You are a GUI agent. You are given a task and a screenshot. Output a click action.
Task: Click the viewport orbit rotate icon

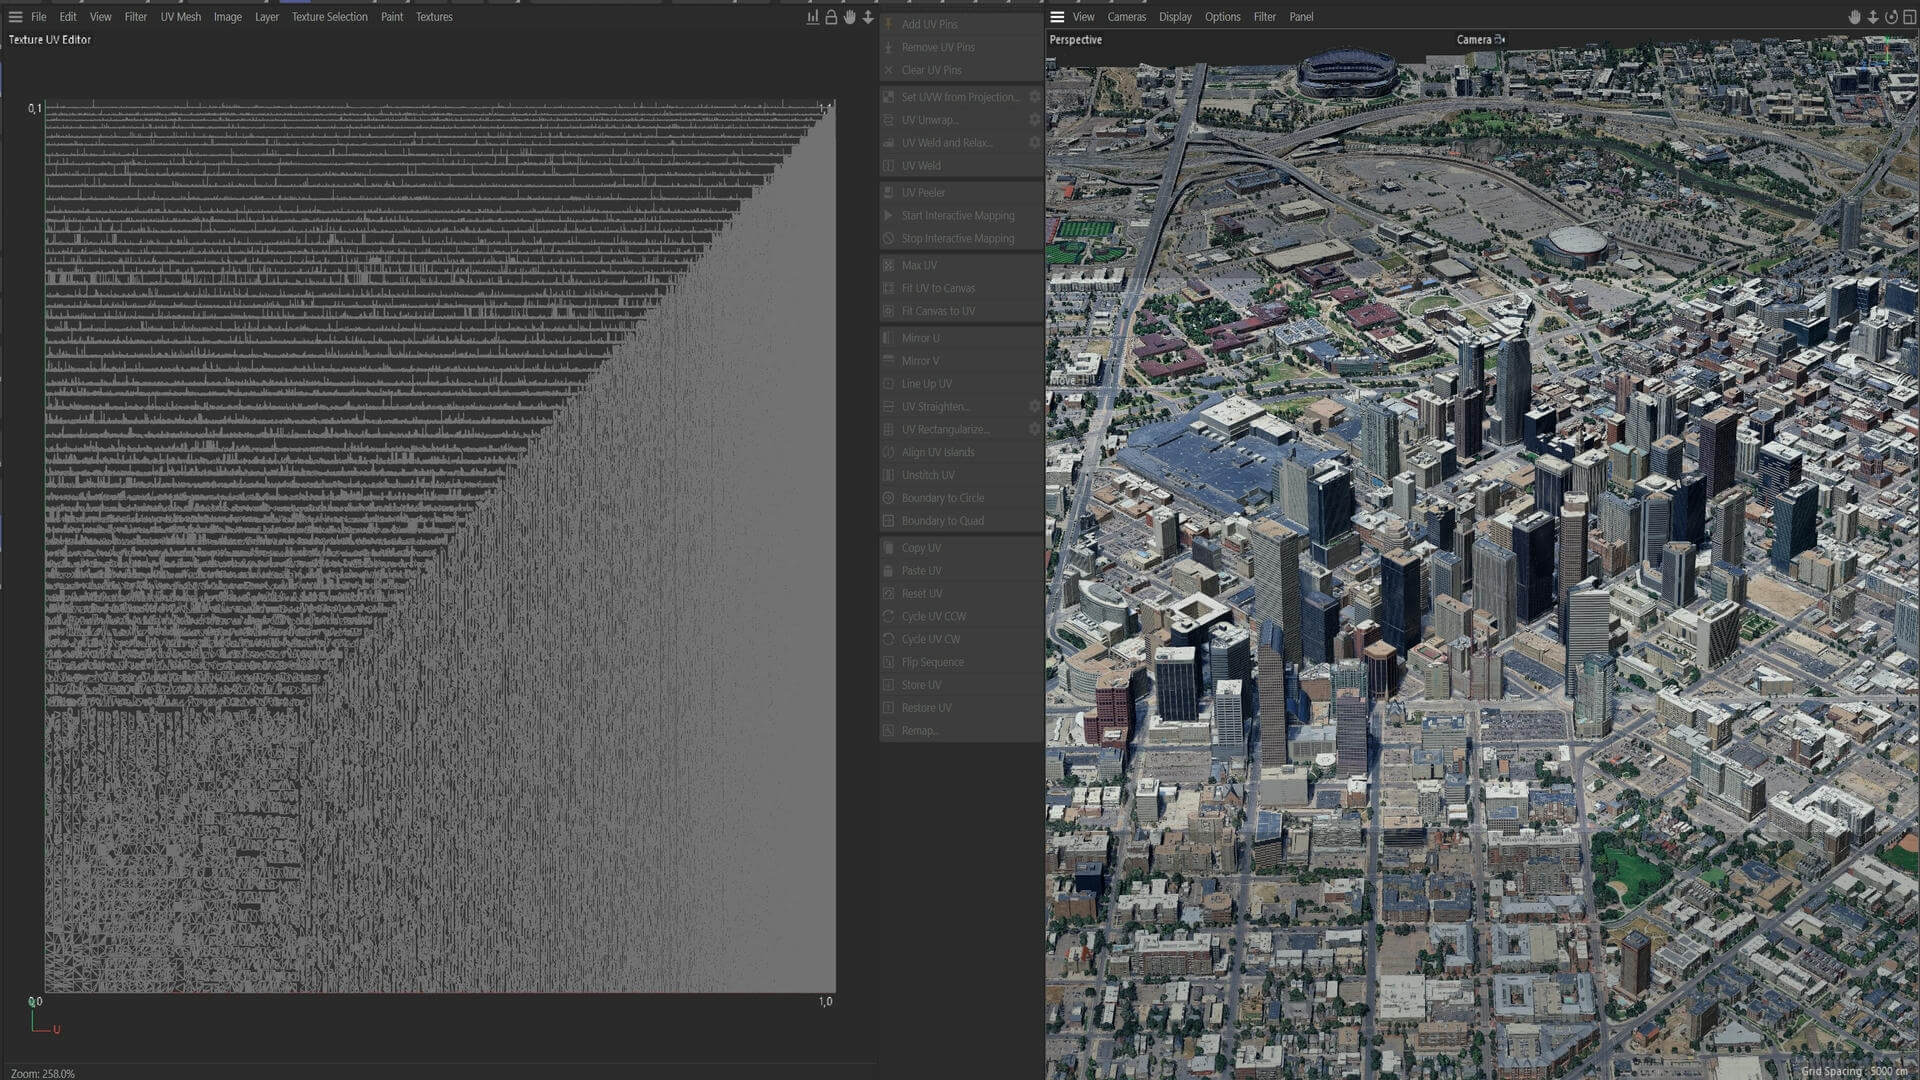click(1891, 17)
